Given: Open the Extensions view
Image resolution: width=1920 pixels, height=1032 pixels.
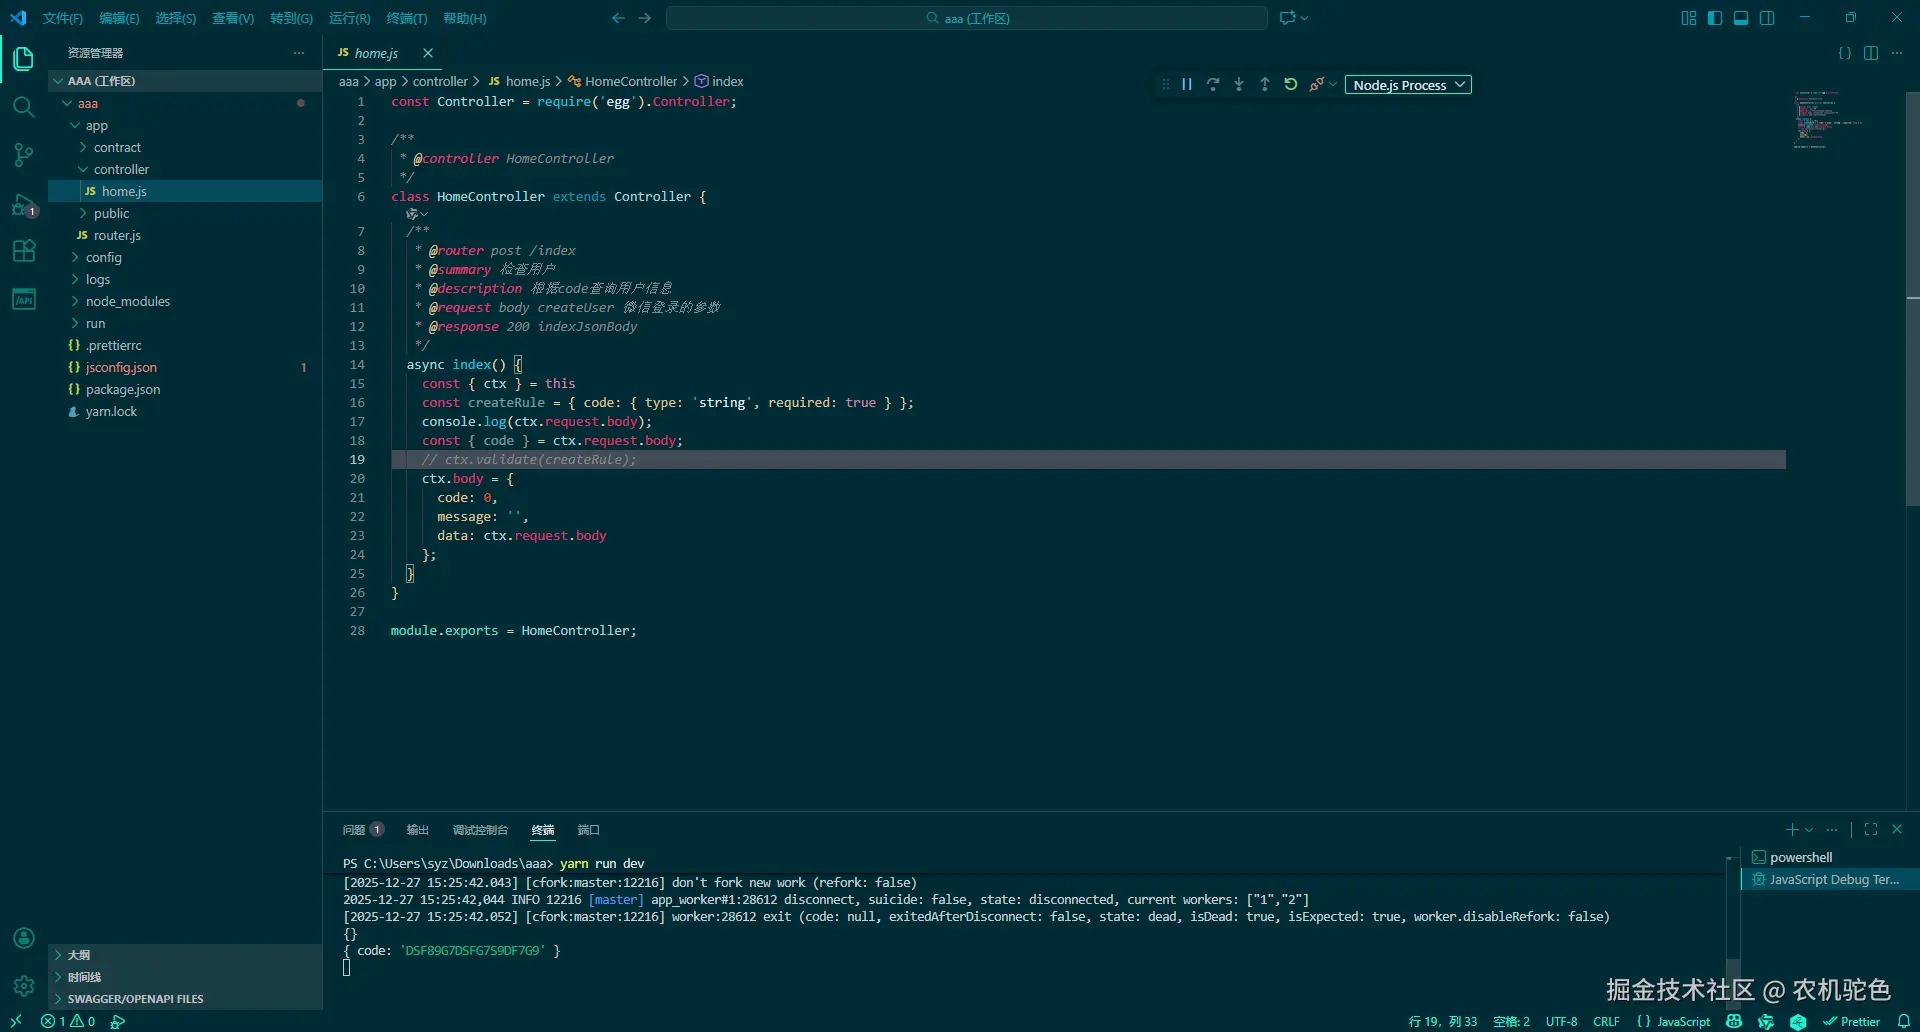Looking at the screenshot, I should [x=23, y=251].
